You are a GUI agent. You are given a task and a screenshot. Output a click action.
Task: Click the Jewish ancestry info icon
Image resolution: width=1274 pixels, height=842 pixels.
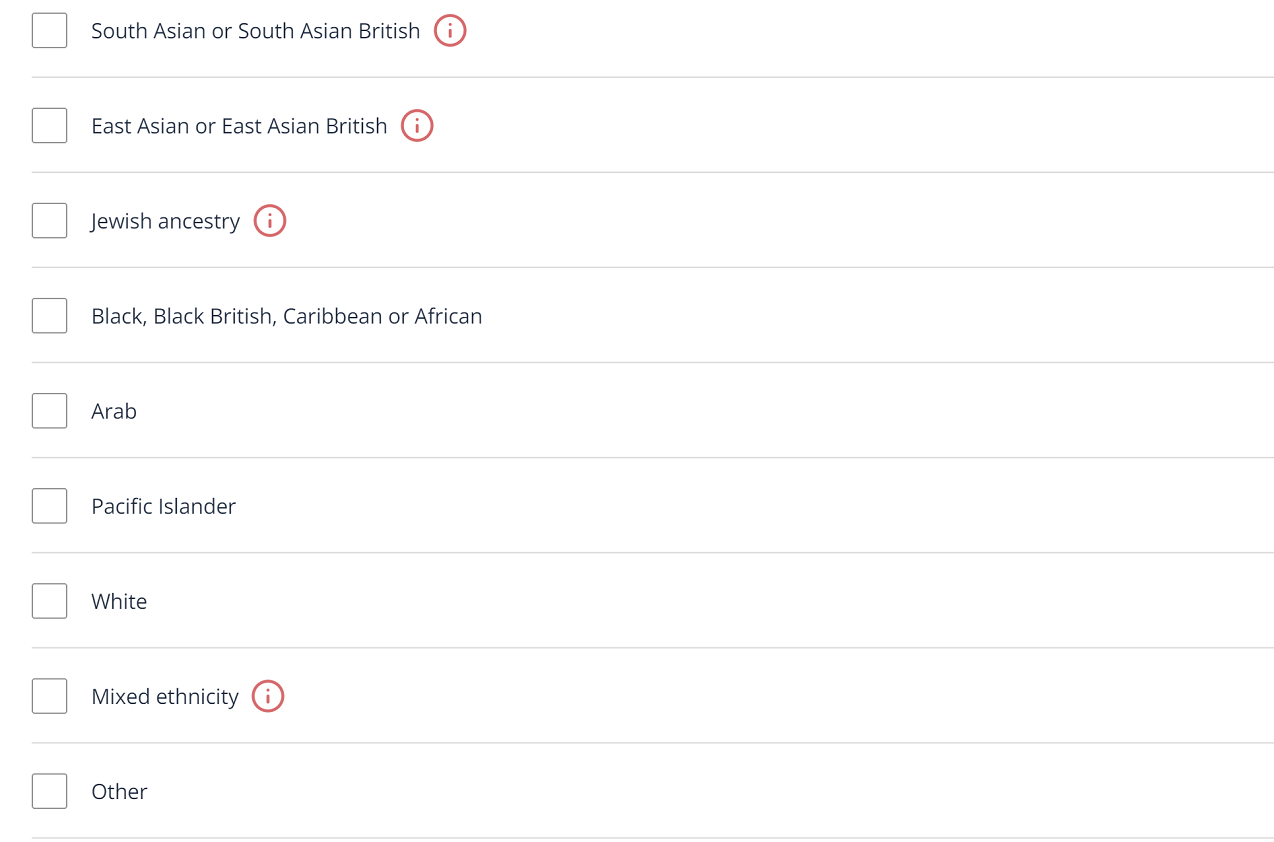pyautogui.click(x=270, y=221)
